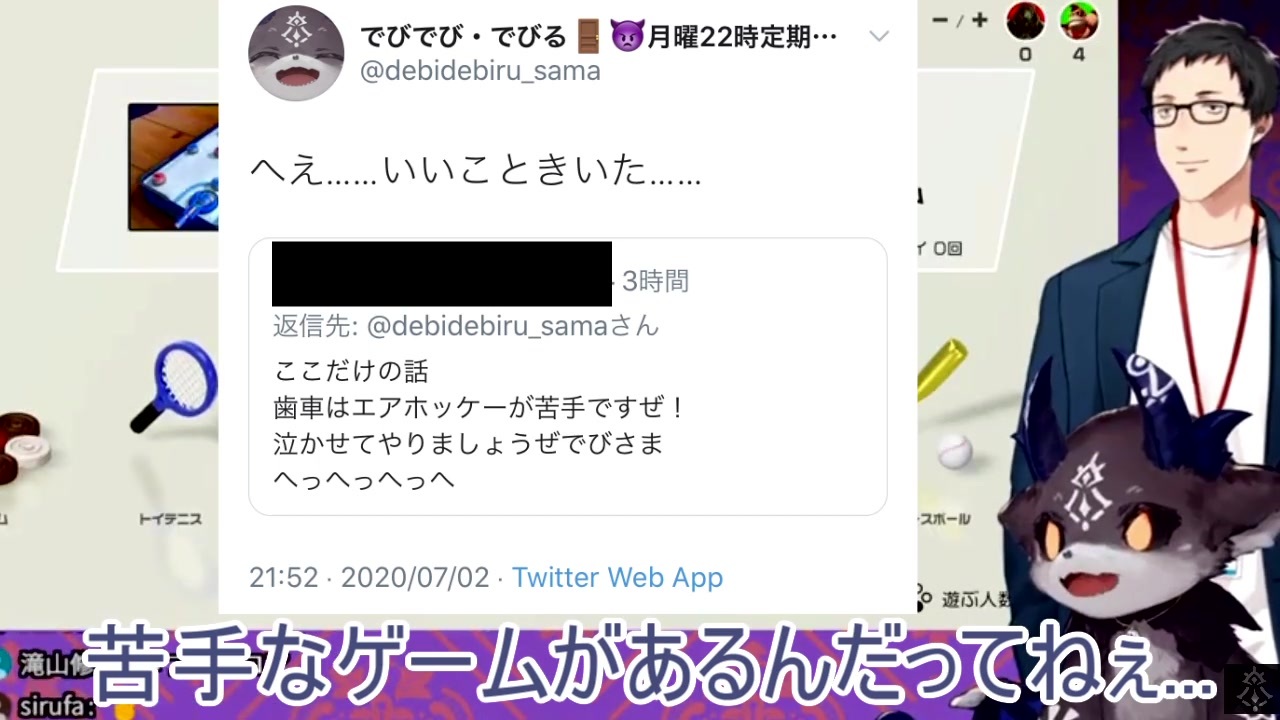Open the air hockey game thumbnail
The image size is (1280, 720).
[x=173, y=167]
